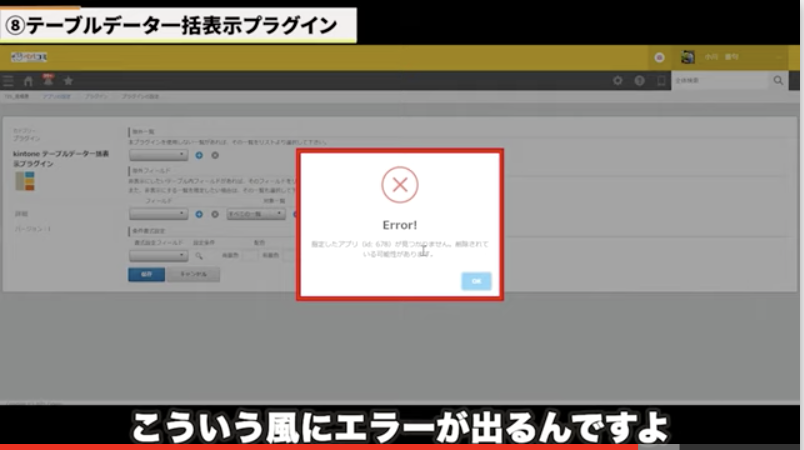Screen dimensions: 804x450
Task: Click the Cancel button
Action: click(x=194, y=274)
